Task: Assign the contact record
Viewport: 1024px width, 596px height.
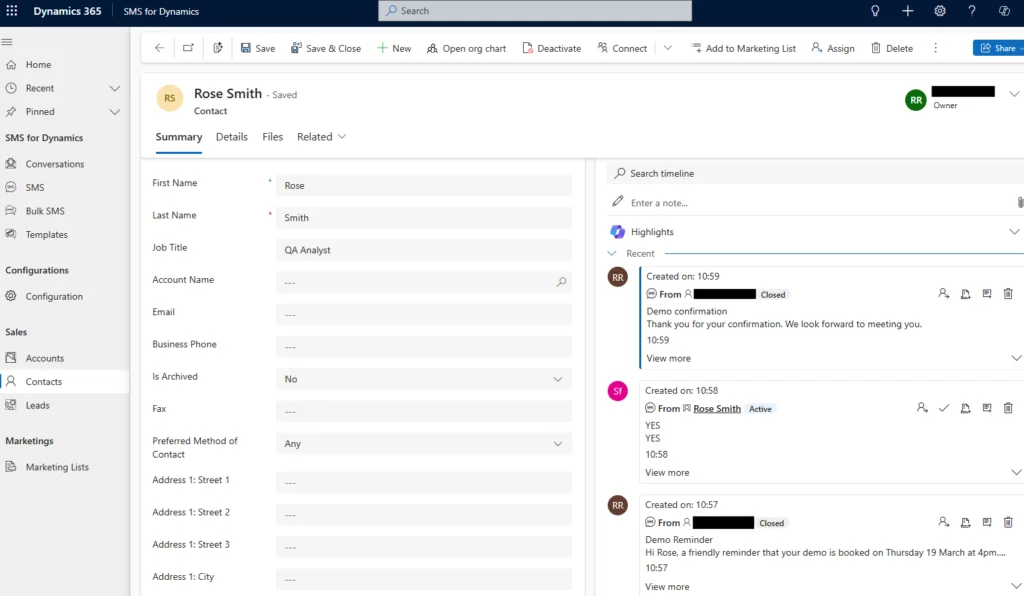Action: pos(833,48)
